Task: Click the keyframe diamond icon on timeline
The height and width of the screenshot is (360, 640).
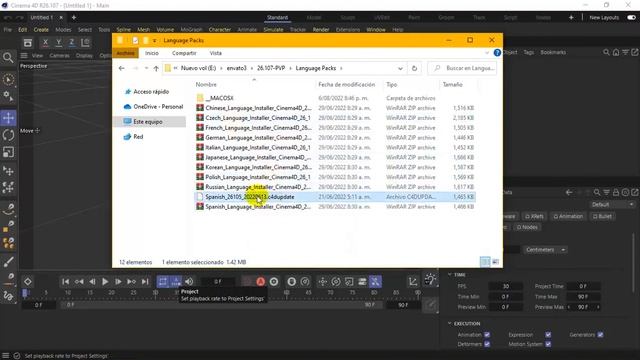Action: [27, 282]
